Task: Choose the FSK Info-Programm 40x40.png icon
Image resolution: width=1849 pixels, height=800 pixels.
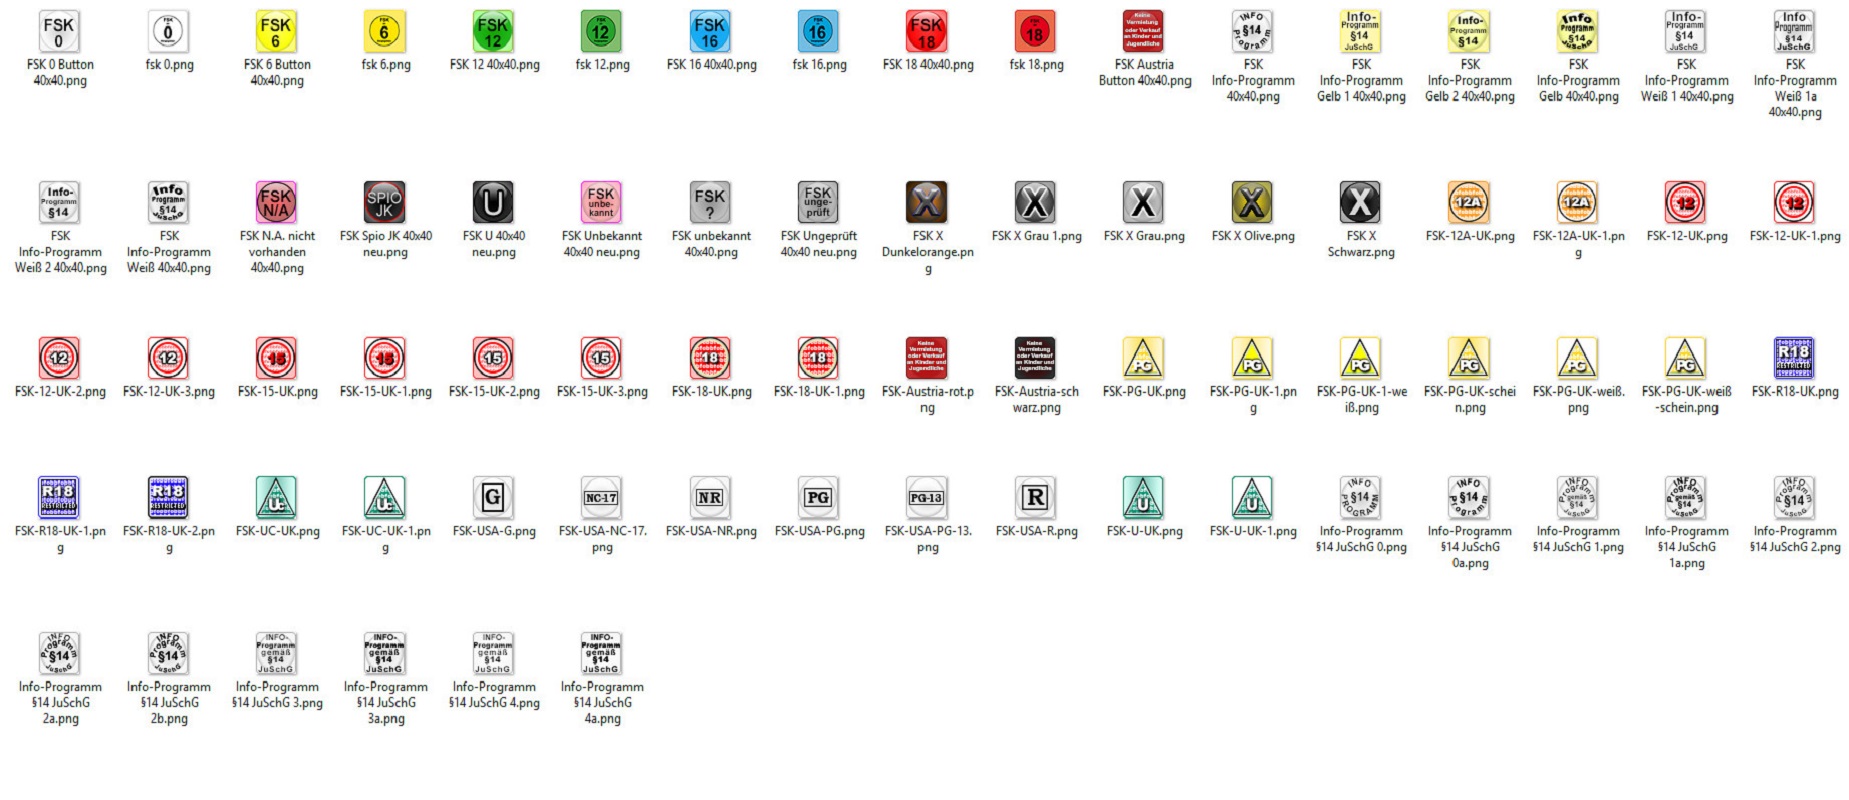Action: [x=1253, y=32]
